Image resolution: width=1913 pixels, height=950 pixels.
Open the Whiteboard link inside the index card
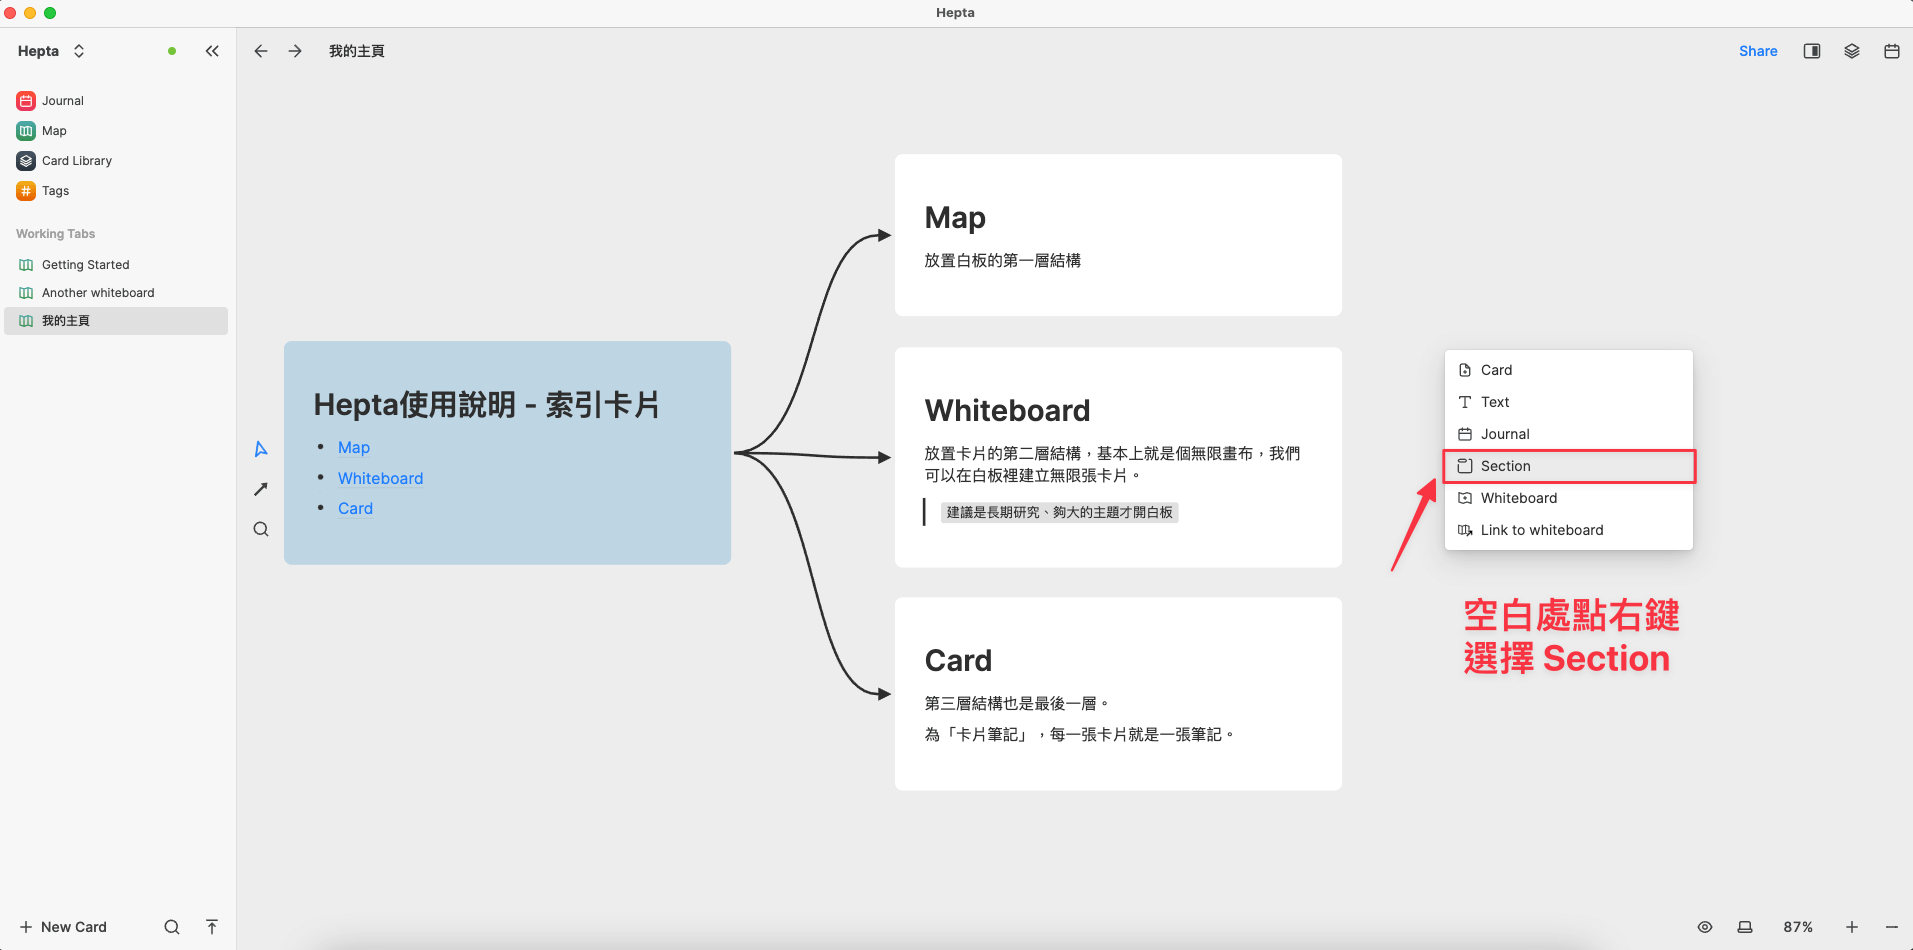(380, 478)
